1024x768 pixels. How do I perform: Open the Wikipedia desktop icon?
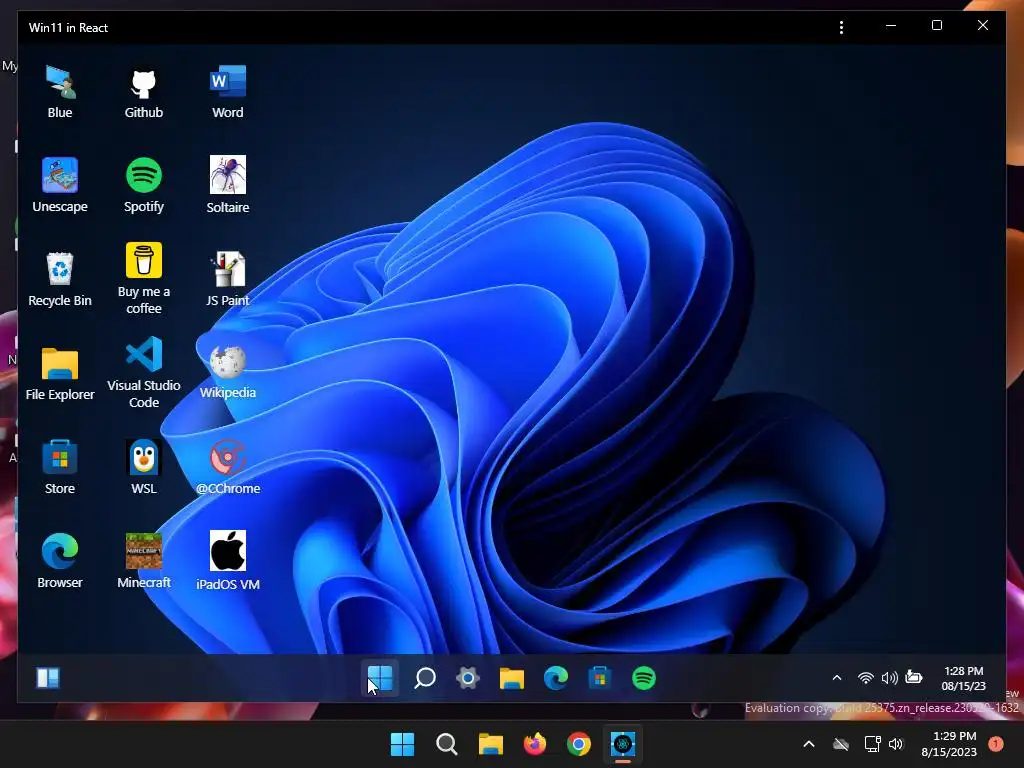point(228,372)
